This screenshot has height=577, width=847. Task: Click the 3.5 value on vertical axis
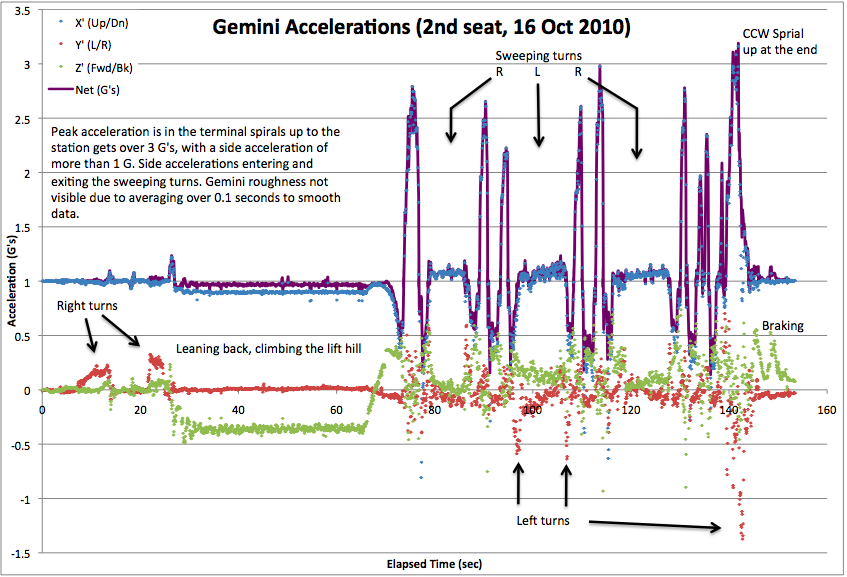(x=23, y=10)
